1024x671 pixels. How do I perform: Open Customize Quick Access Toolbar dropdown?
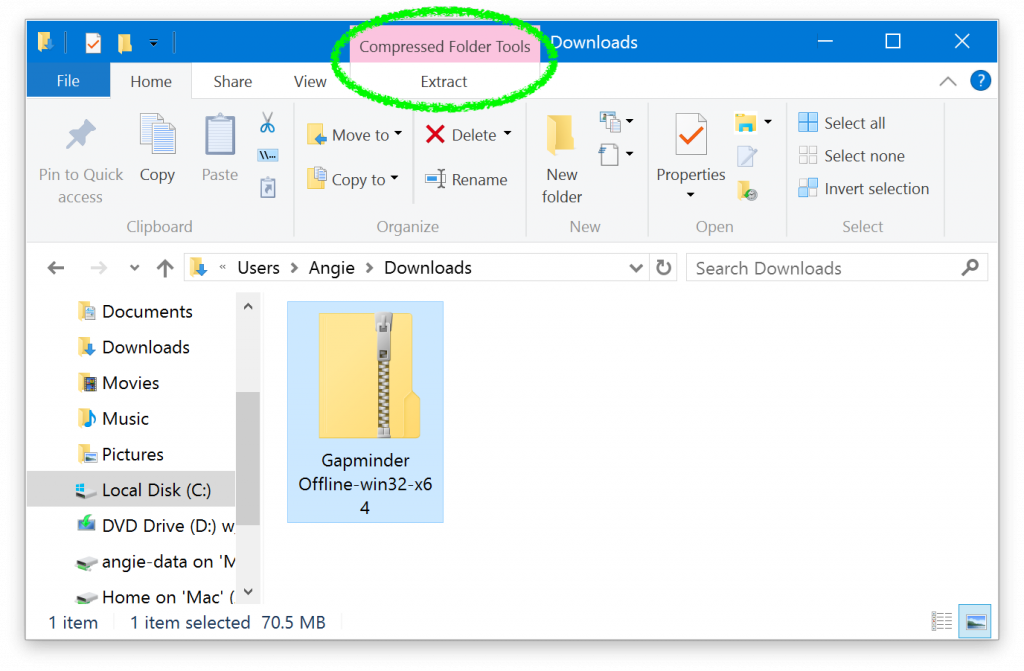pos(153,43)
